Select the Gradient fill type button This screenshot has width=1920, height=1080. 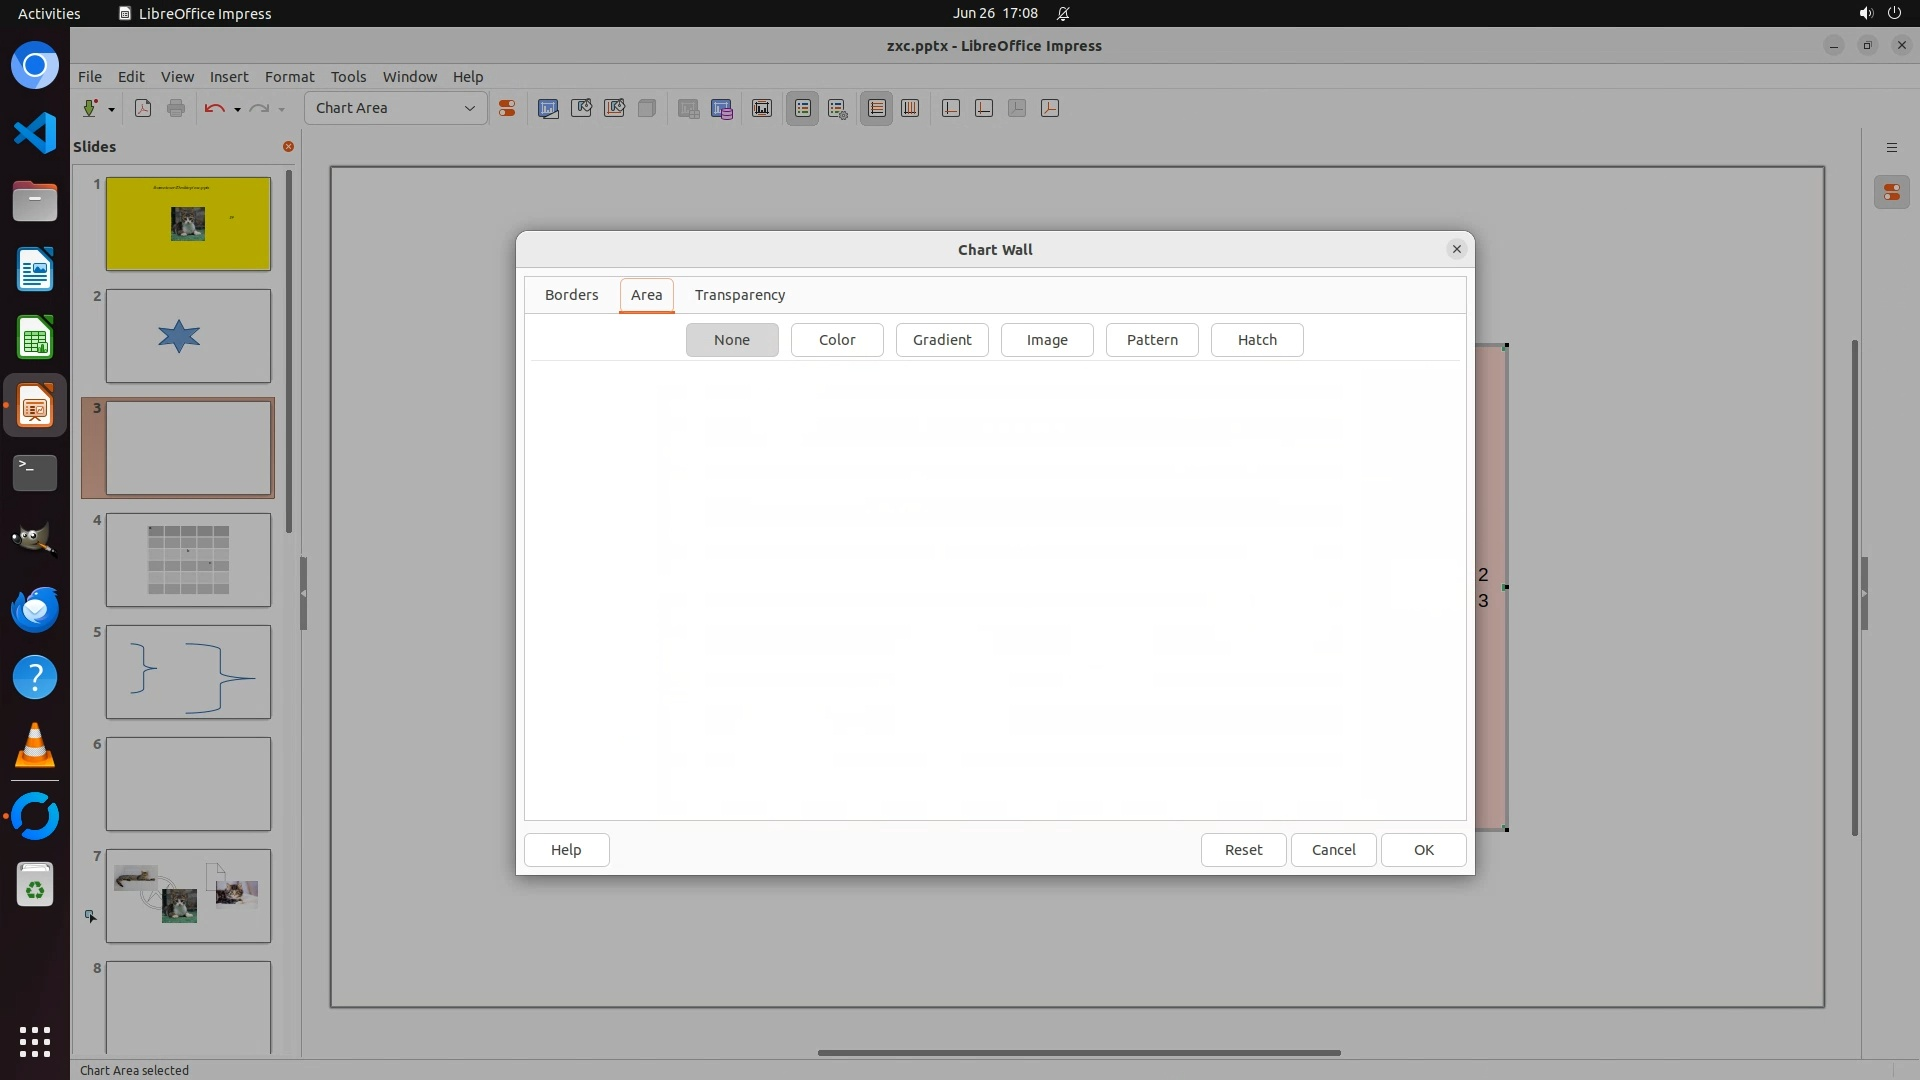941,340
